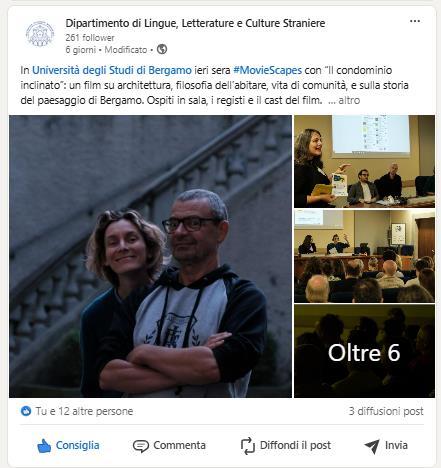This screenshot has width=441, height=468.
Task: Open photo of audience facing panel
Action: (x=364, y=256)
